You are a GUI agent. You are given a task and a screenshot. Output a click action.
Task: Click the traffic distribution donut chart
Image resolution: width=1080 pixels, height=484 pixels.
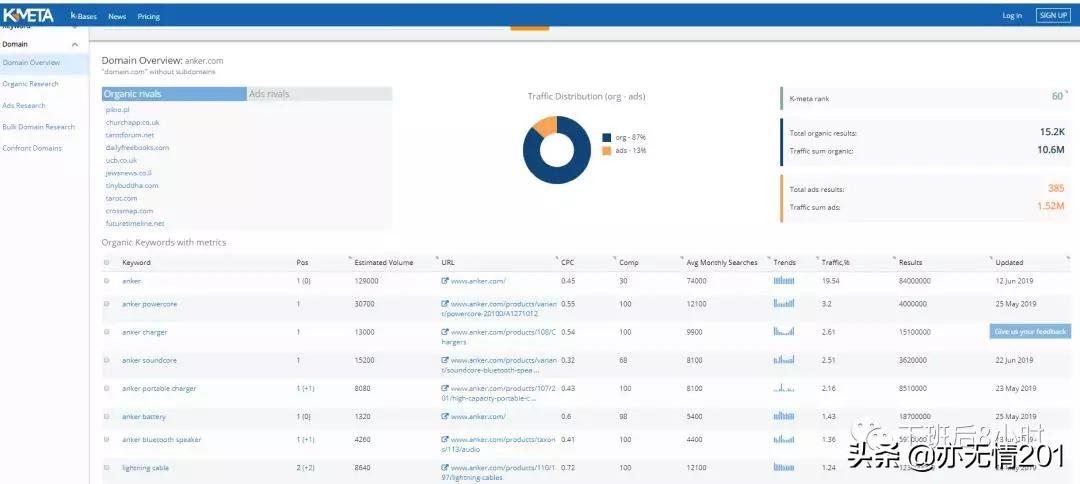[557, 149]
